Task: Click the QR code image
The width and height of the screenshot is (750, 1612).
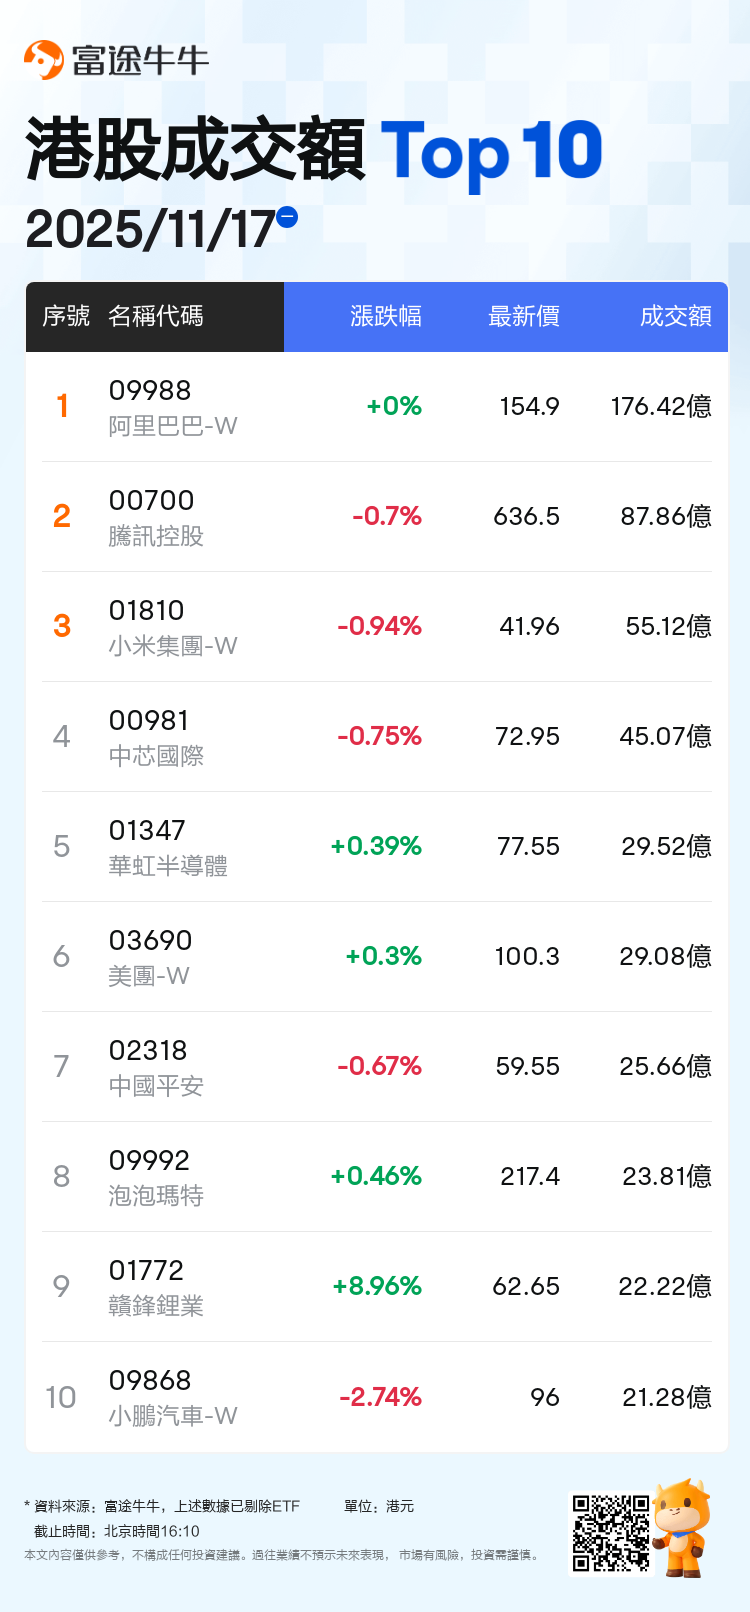Action: tap(610, 1533)
